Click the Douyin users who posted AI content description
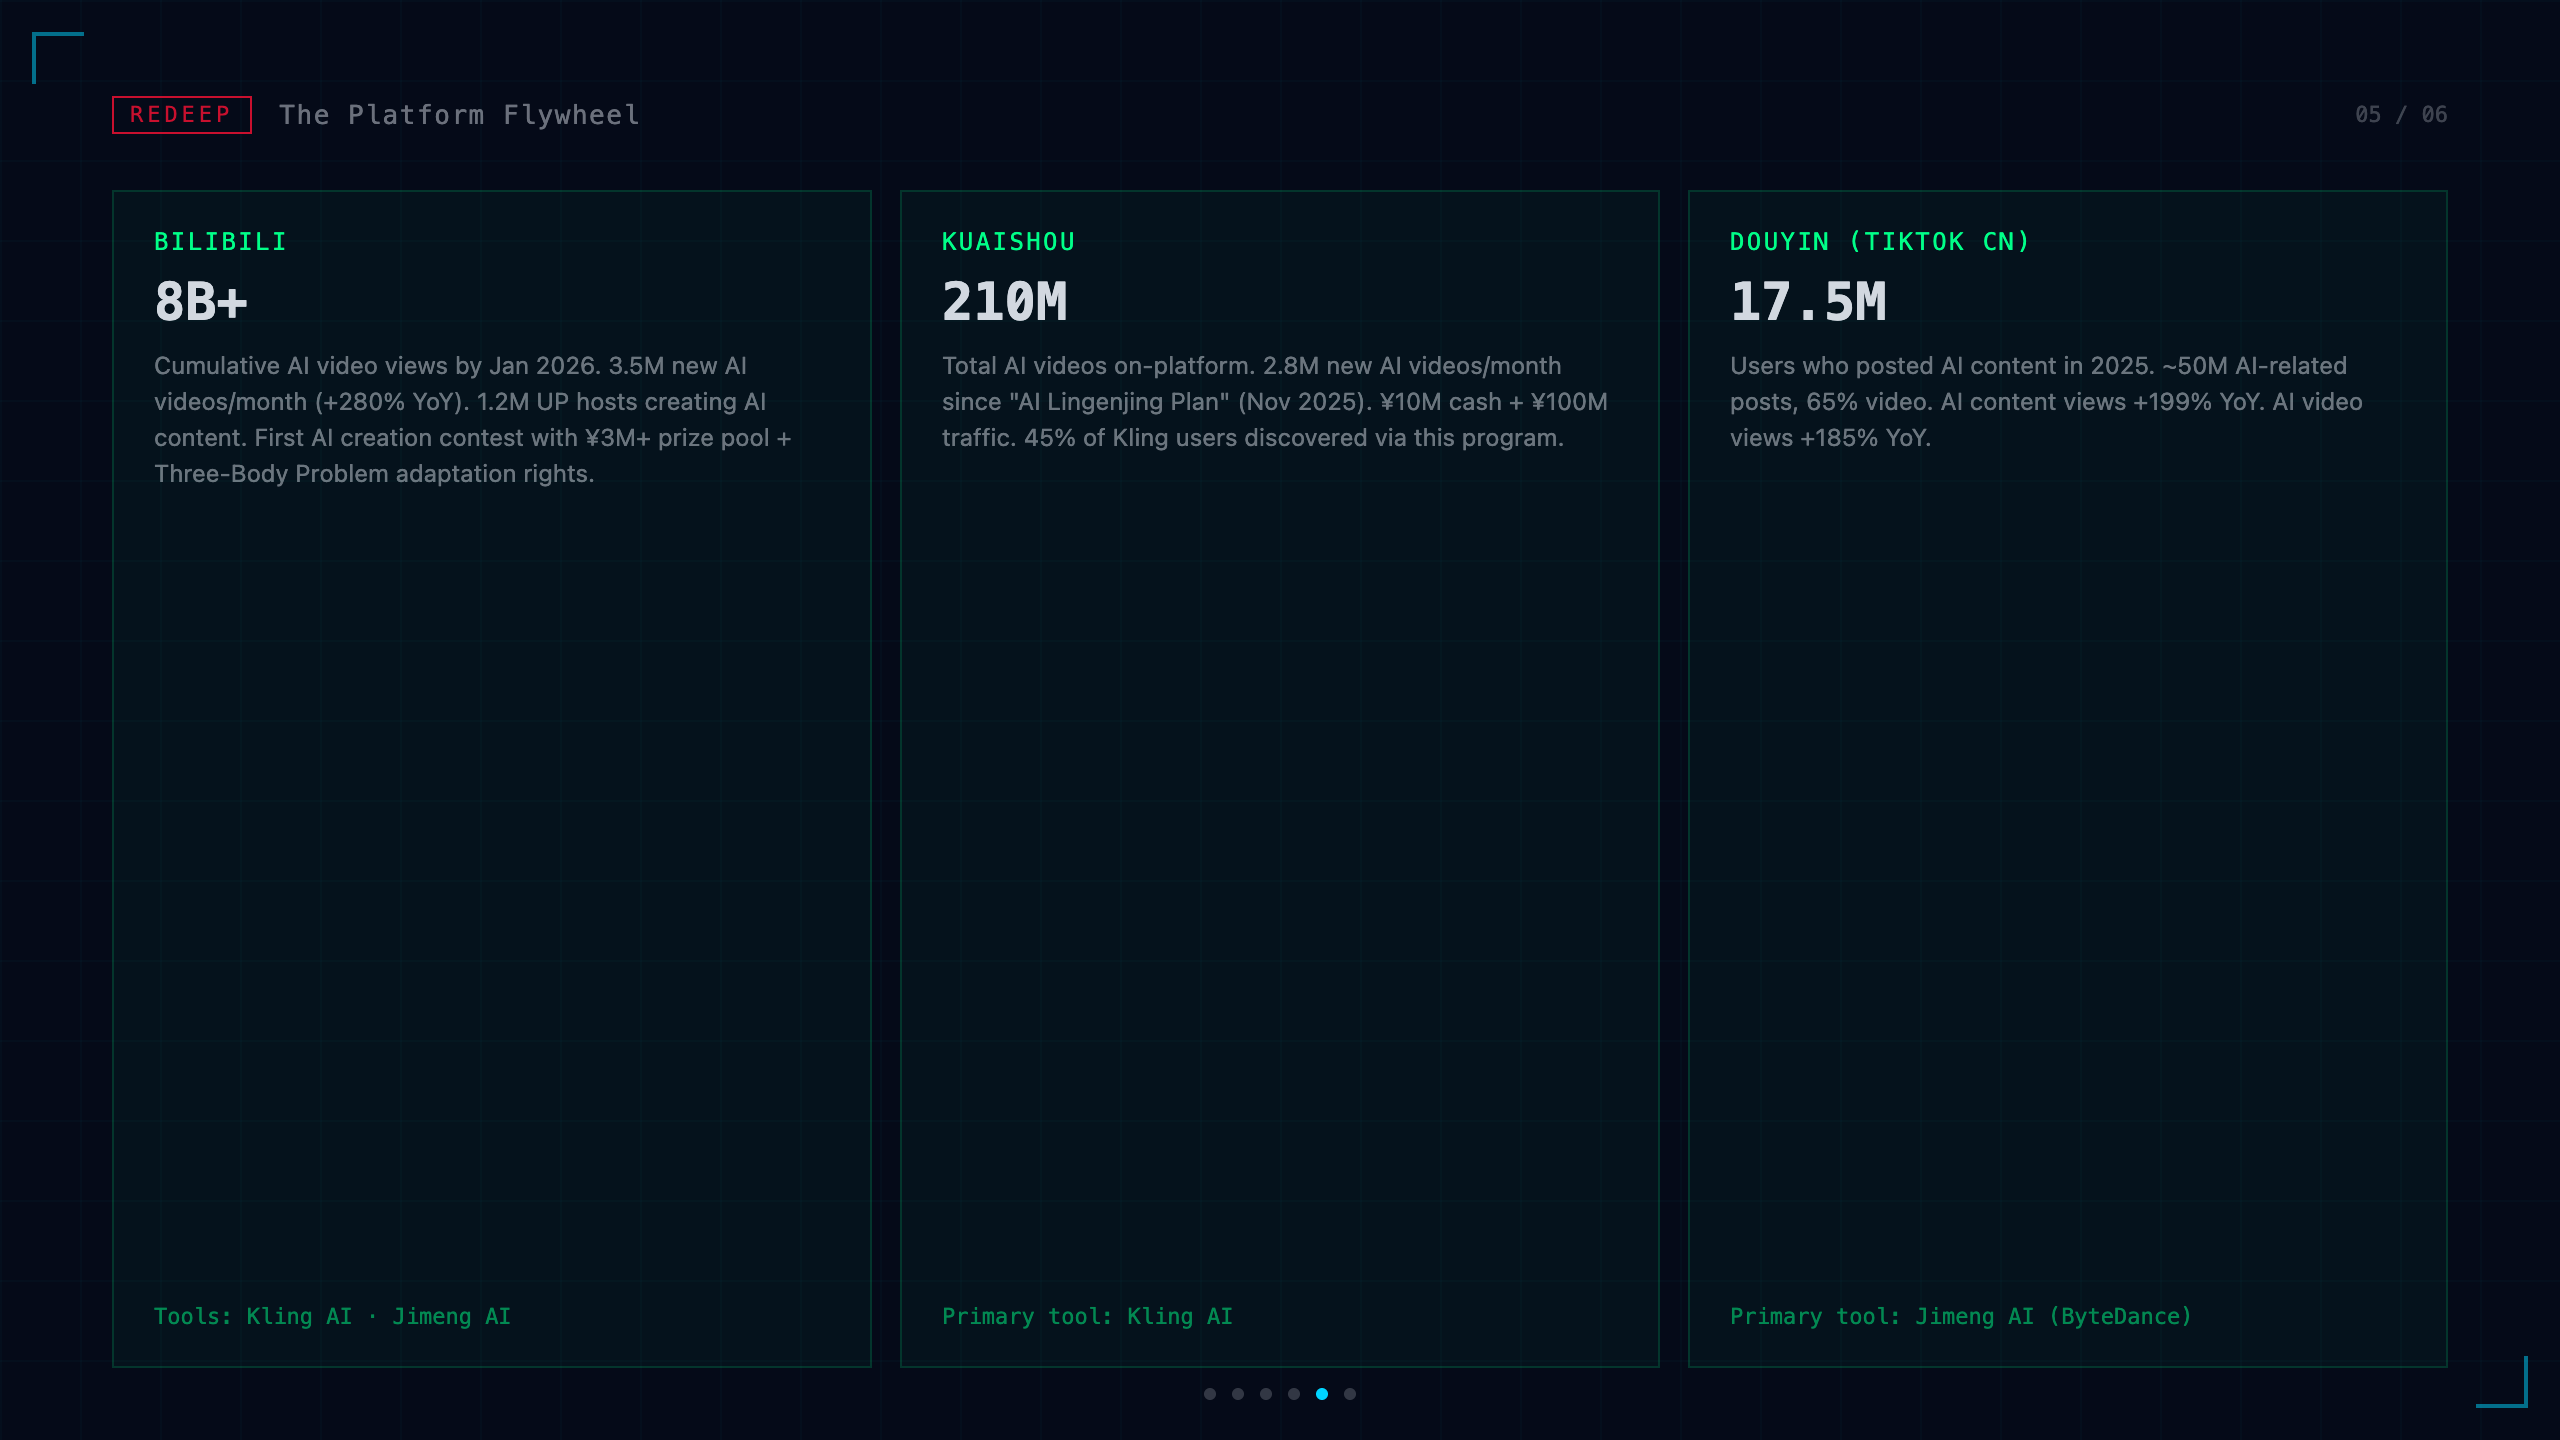Image resolution: width=2560 pixels, height=1440 pixels. pos(2046,402)
